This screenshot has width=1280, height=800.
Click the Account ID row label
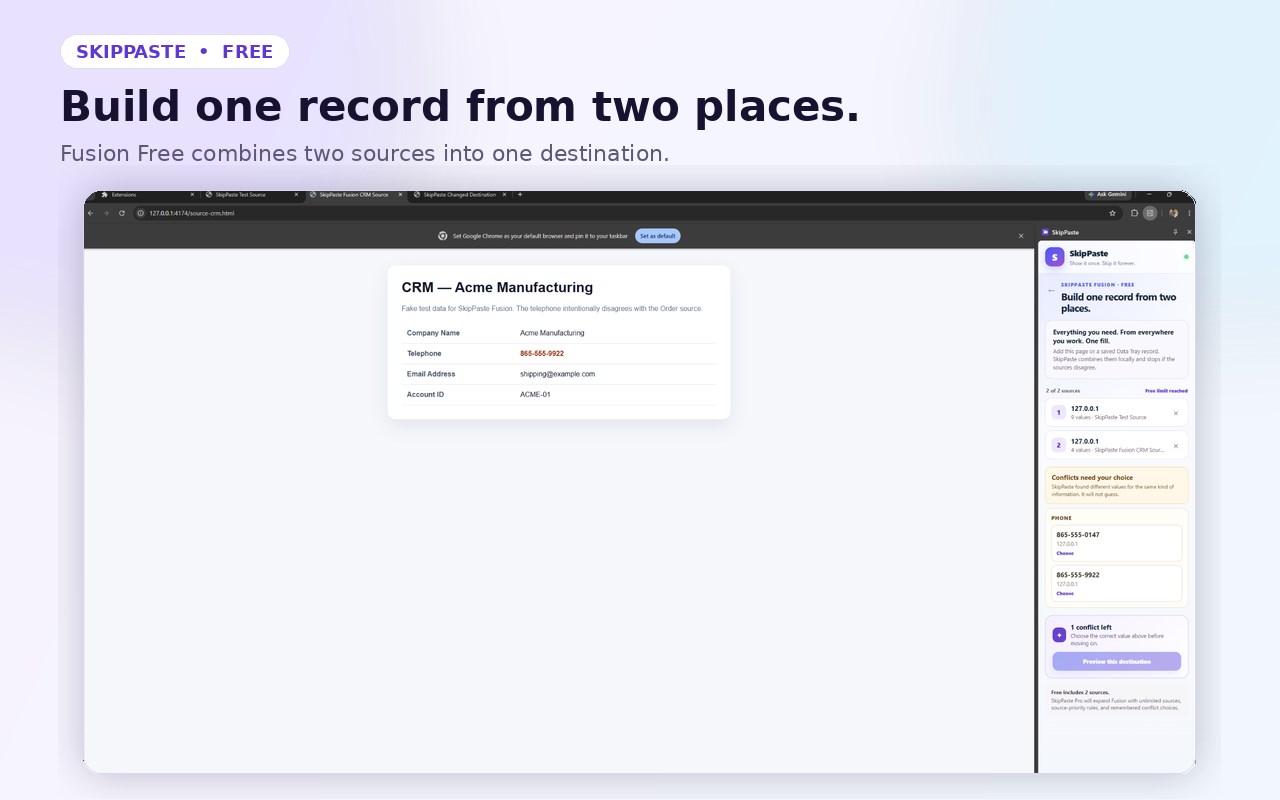(x=425, y=394)
